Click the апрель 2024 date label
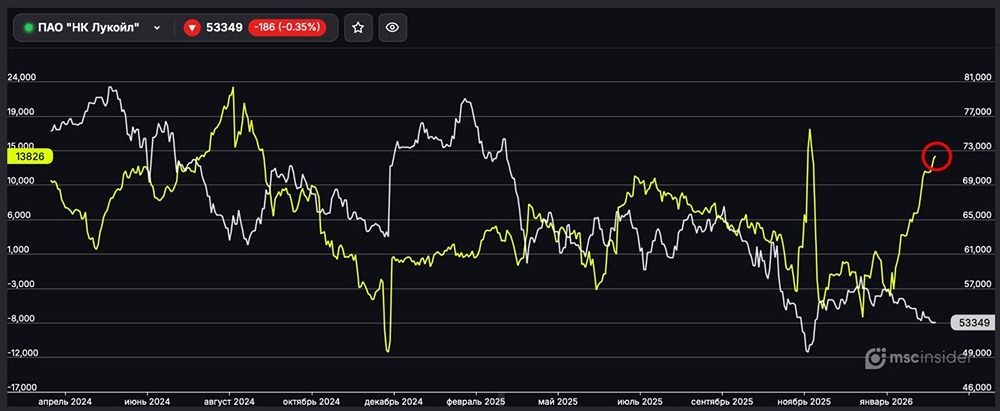The width and height of the screenshot is (1000, 411). (65, 402)
